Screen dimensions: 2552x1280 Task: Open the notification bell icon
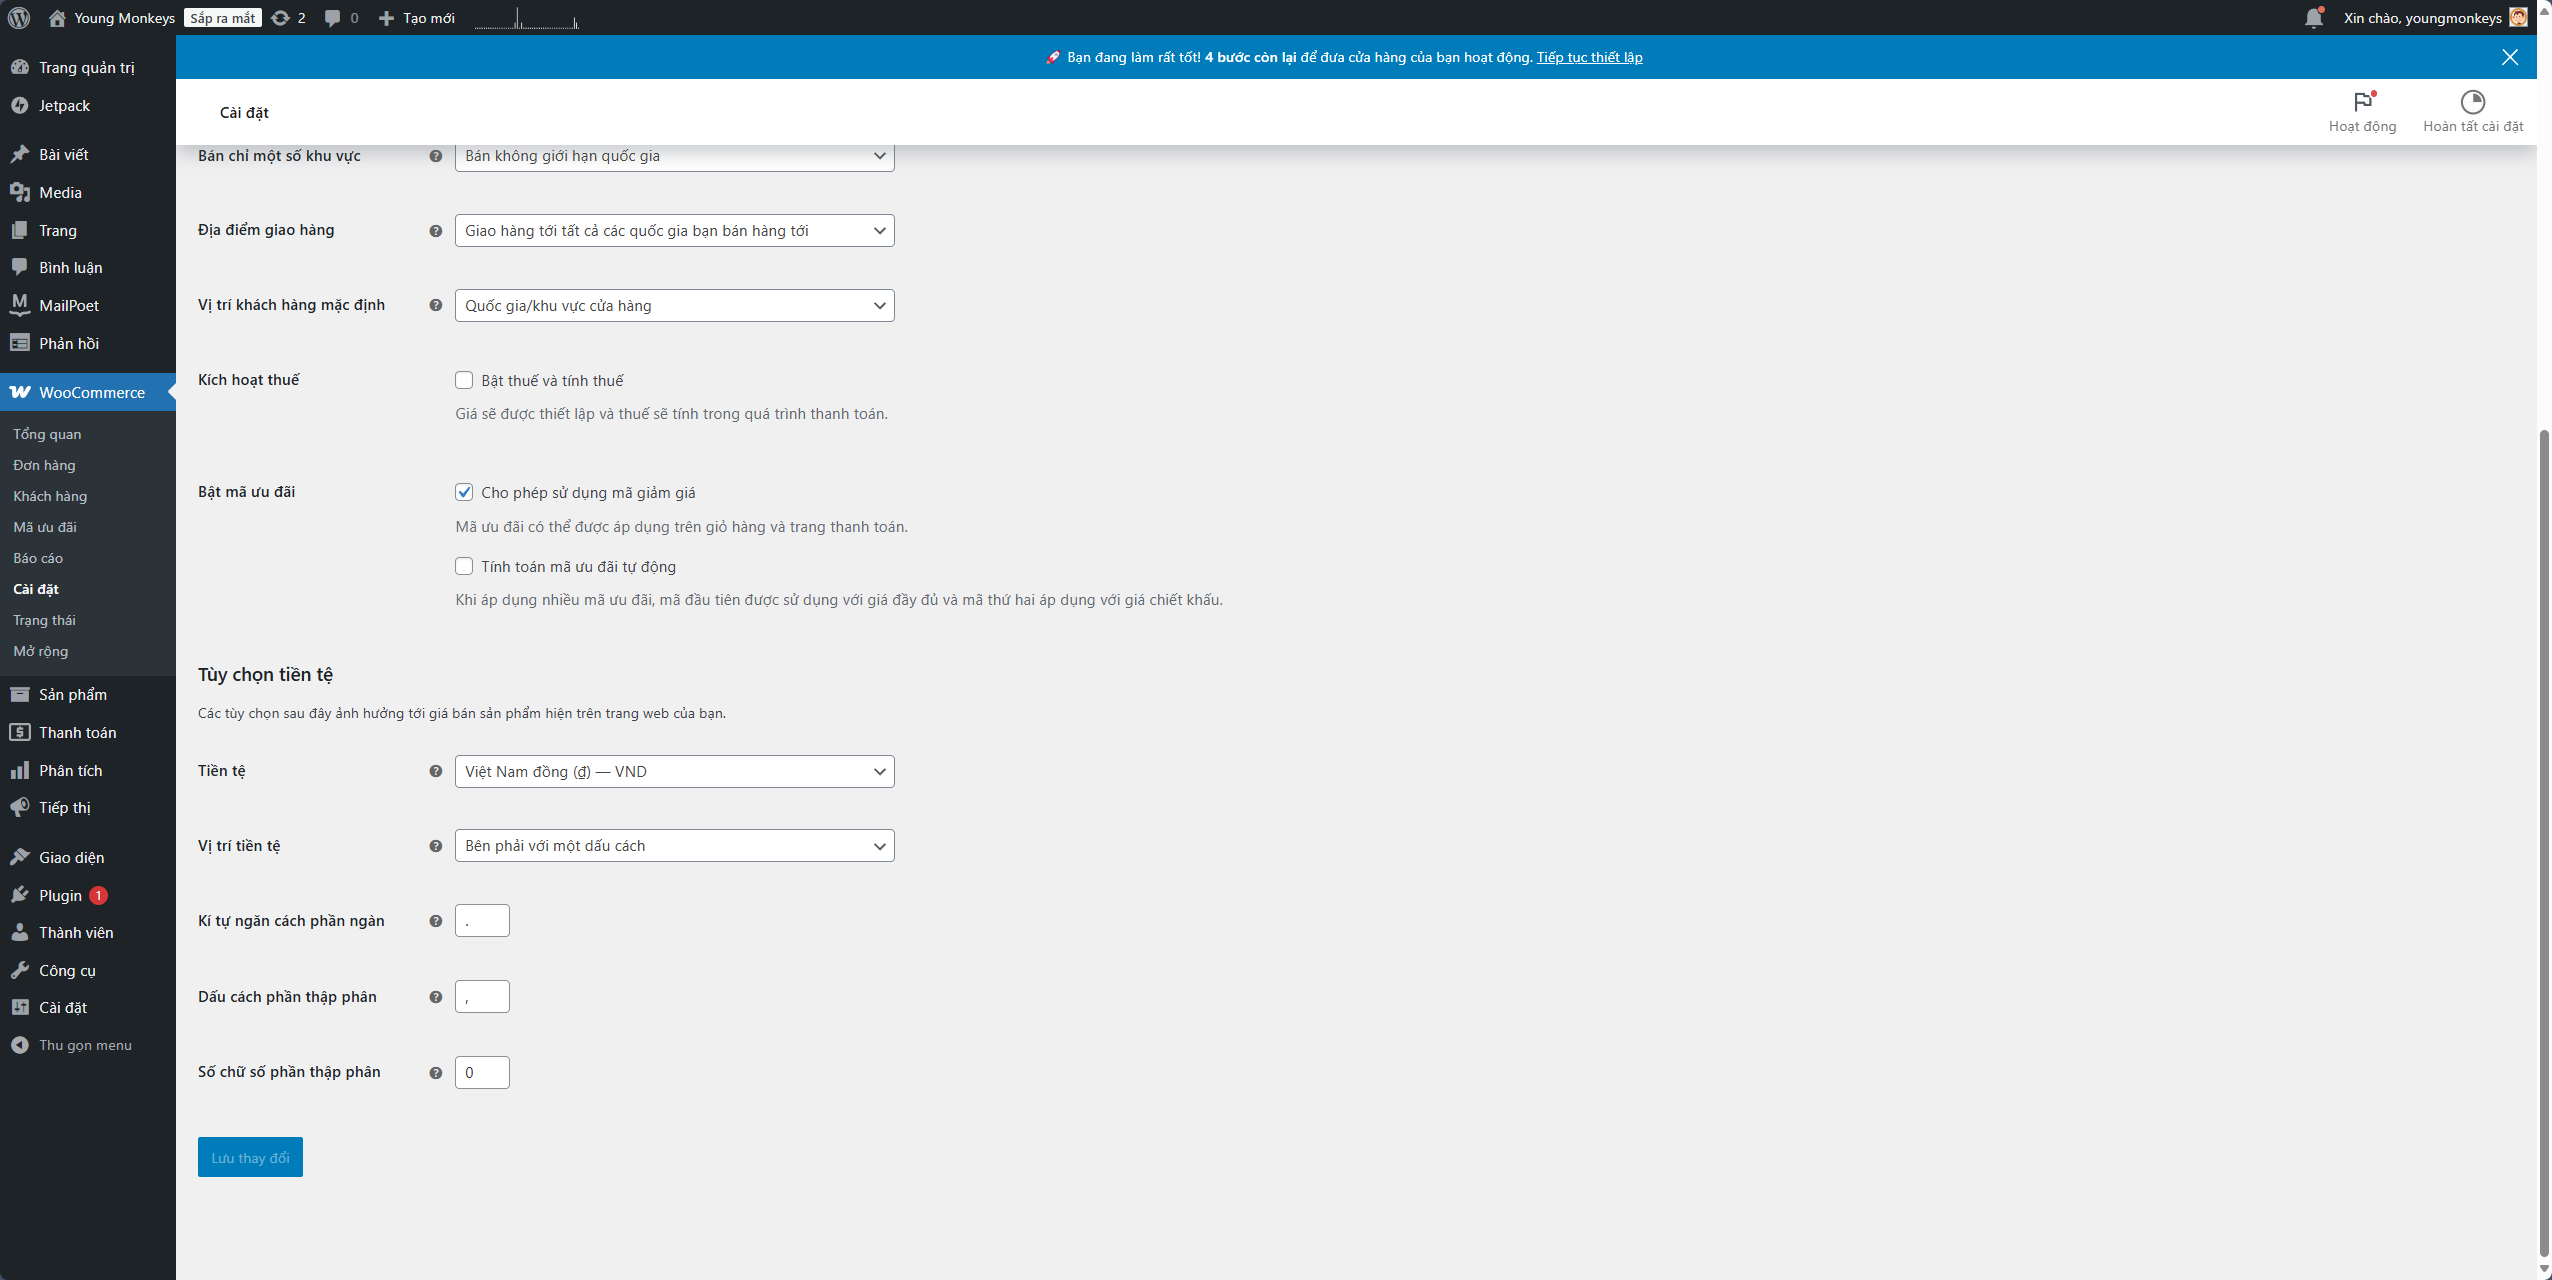2313,18
